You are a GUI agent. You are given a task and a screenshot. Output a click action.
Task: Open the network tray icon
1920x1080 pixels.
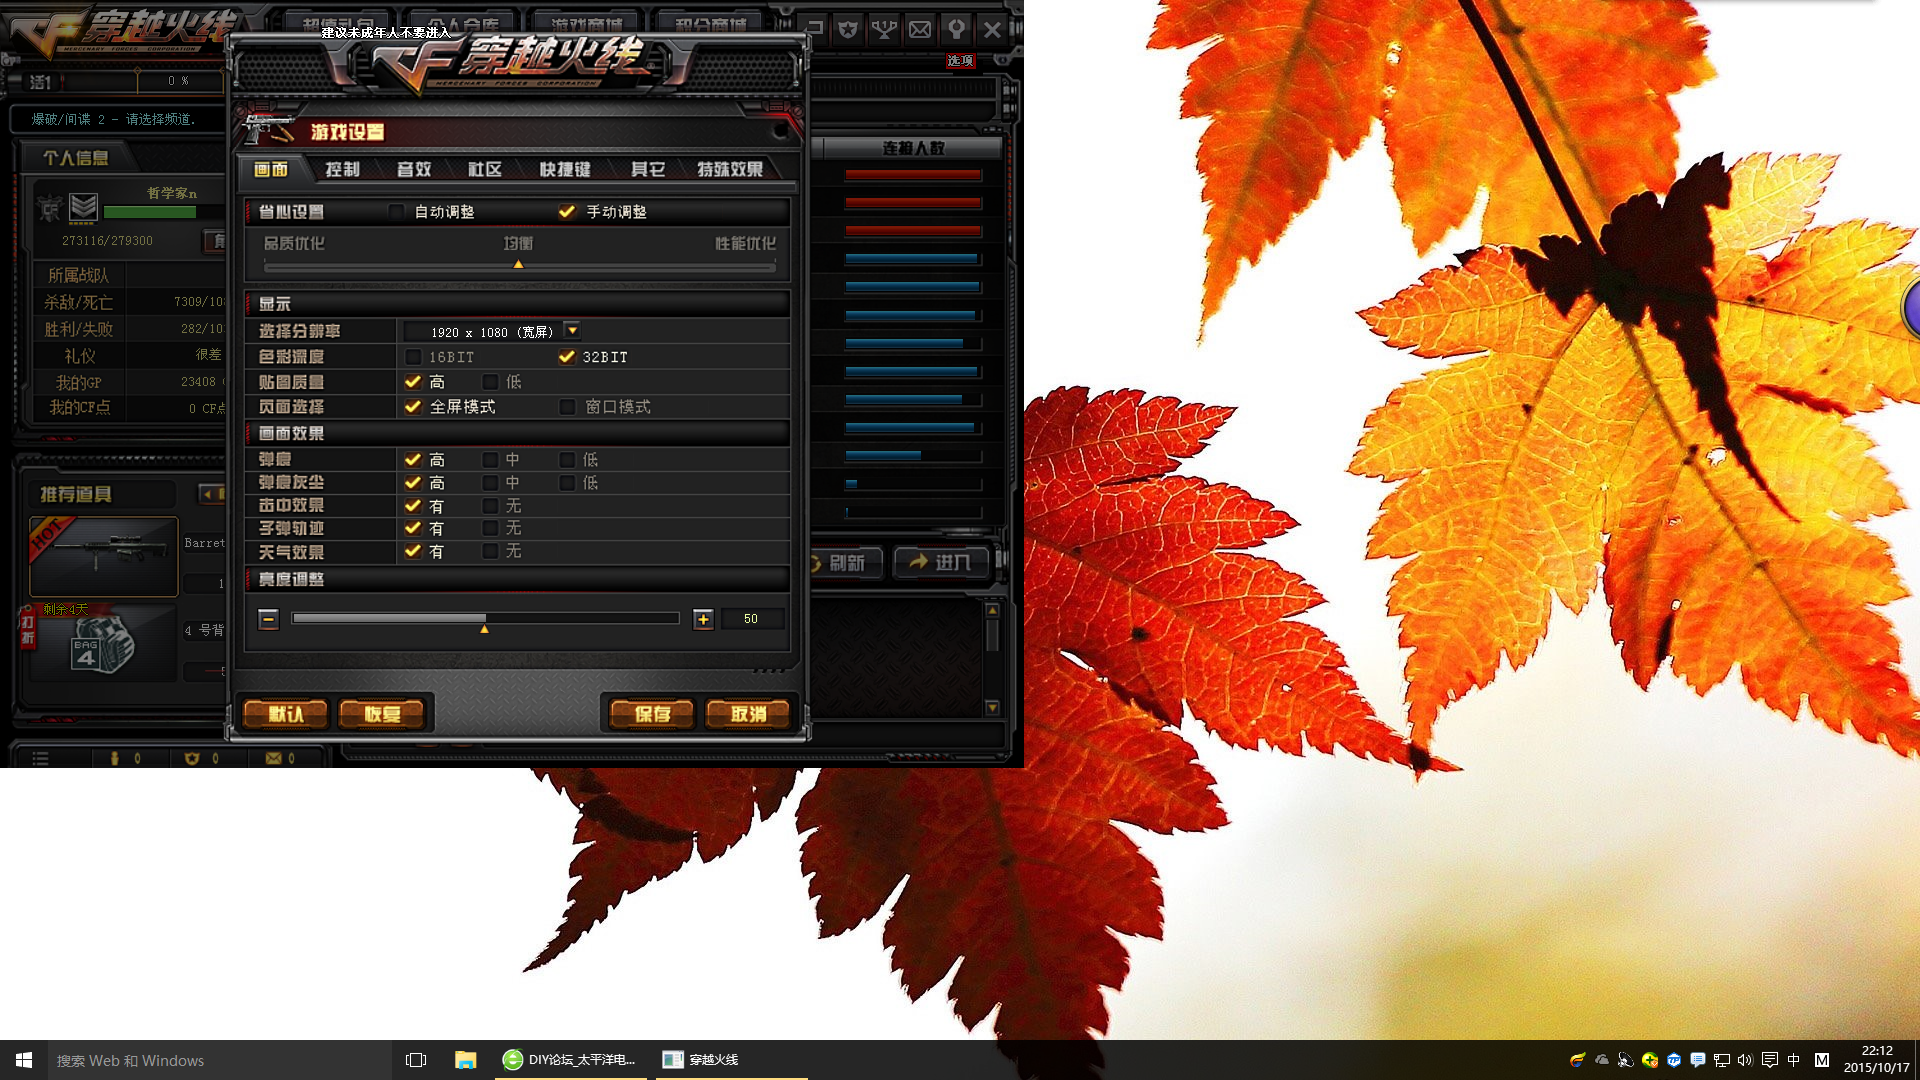pyautogui.click(x=1721, y=1060)
